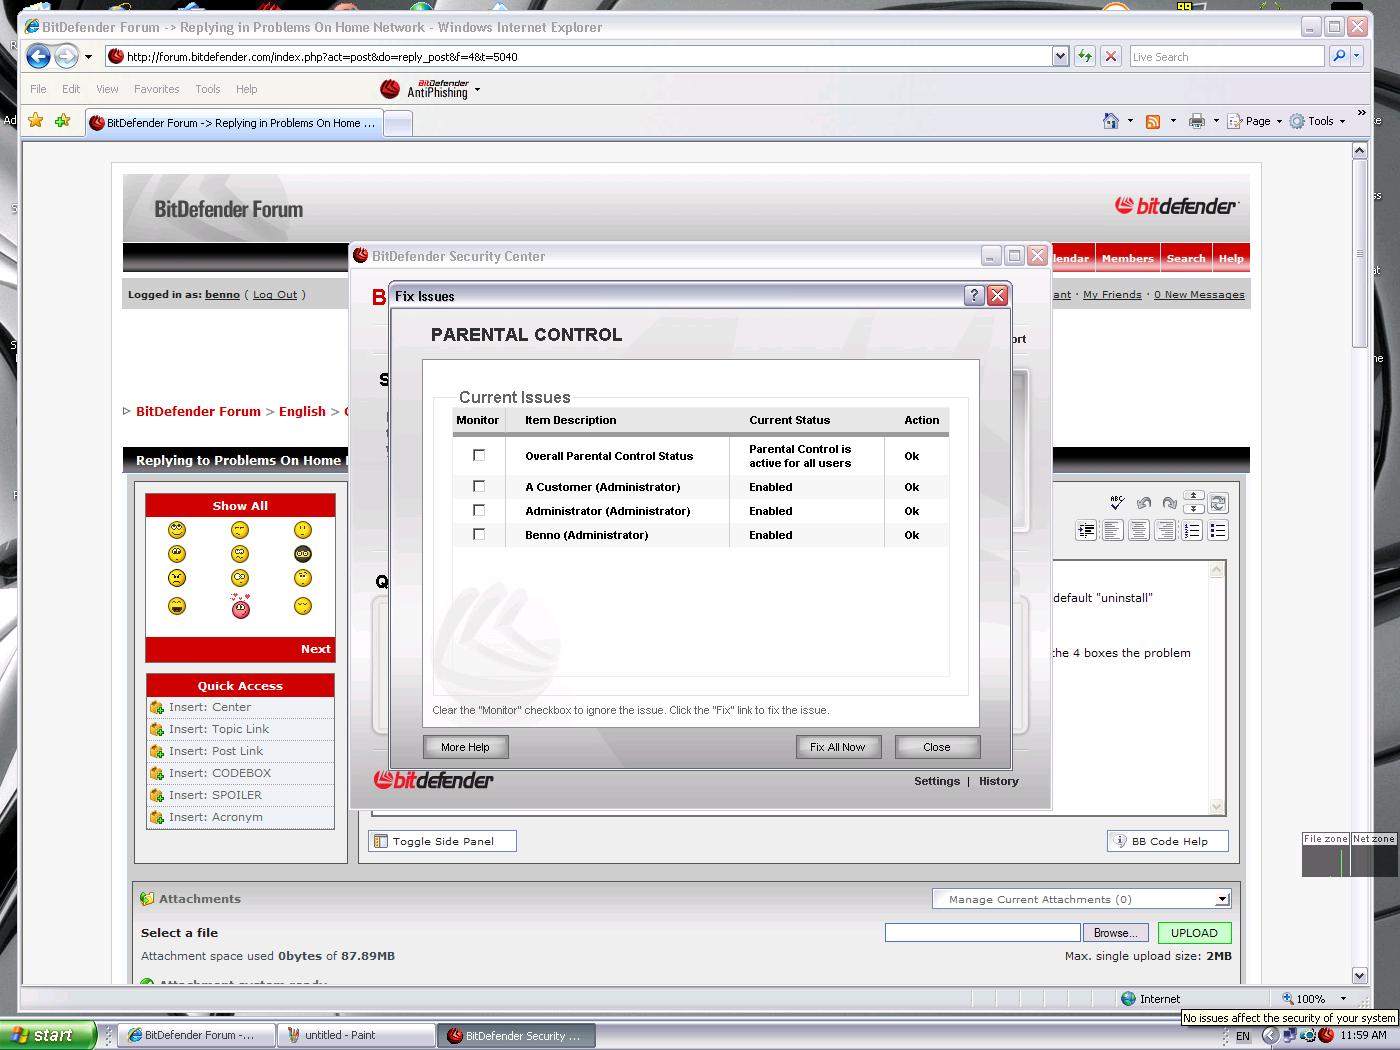Open the Edit menu
The height and width of the screenshot is (1050, 1400).
click(71, 89)
